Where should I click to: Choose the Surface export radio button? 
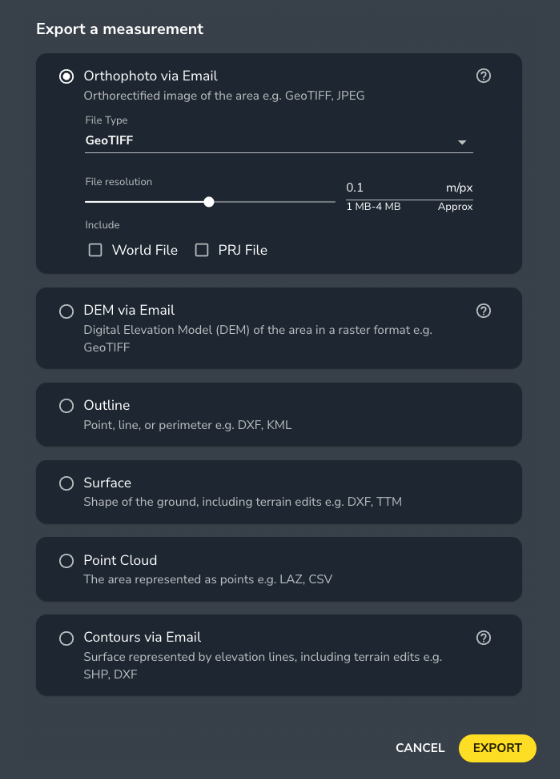tap(66, 483)
